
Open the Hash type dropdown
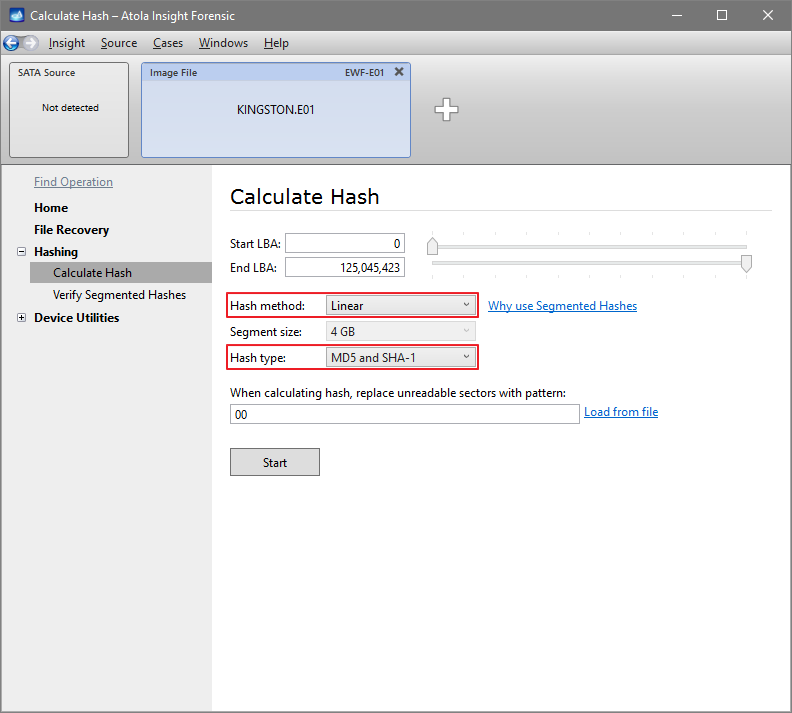[401, 358]
